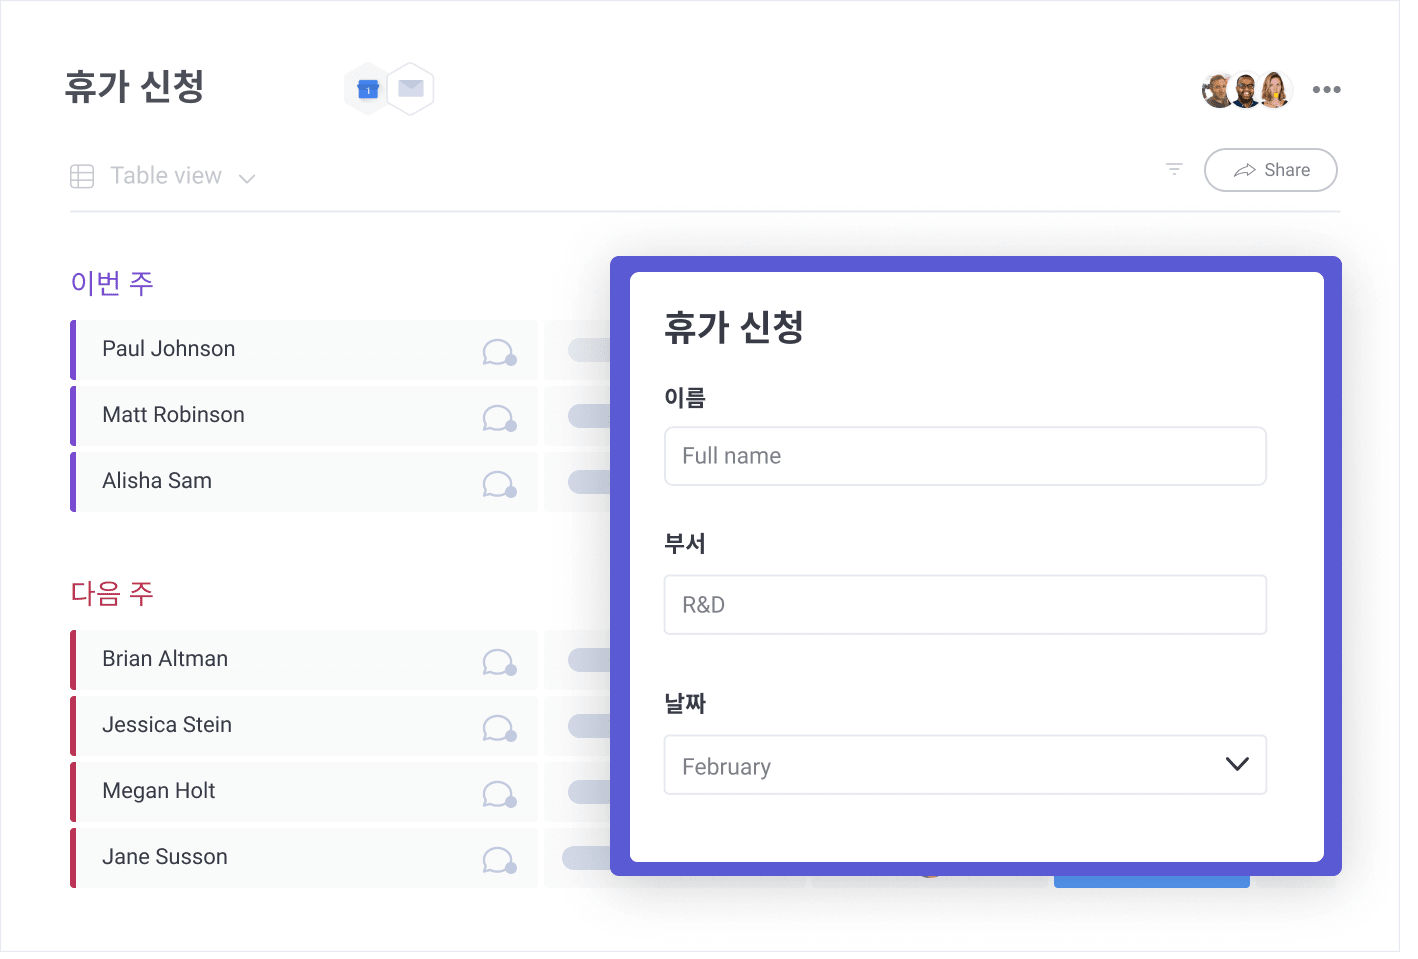This screenshot has height=959, width=1418.
Task: Select the Paul Johnson row
Action: click(x=304, y=350)
